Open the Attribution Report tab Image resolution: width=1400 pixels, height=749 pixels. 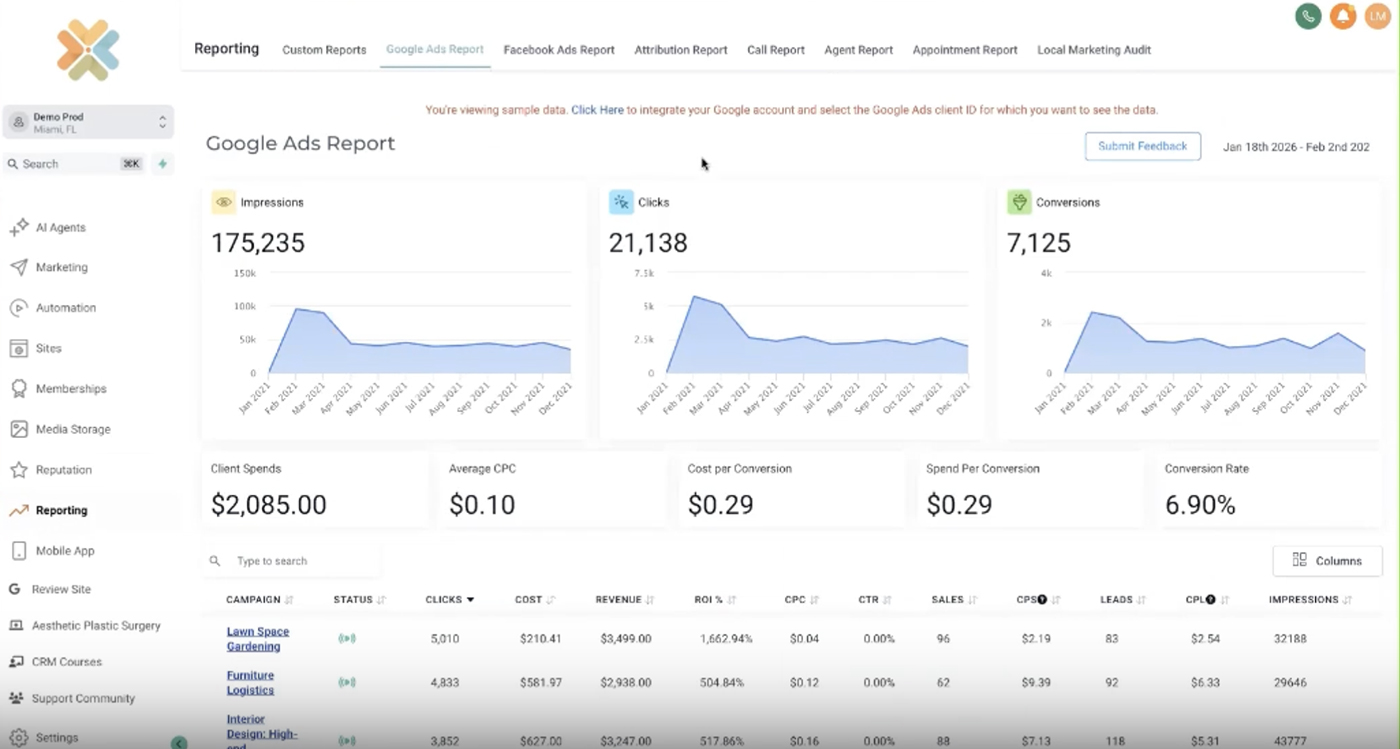[681, 50]
